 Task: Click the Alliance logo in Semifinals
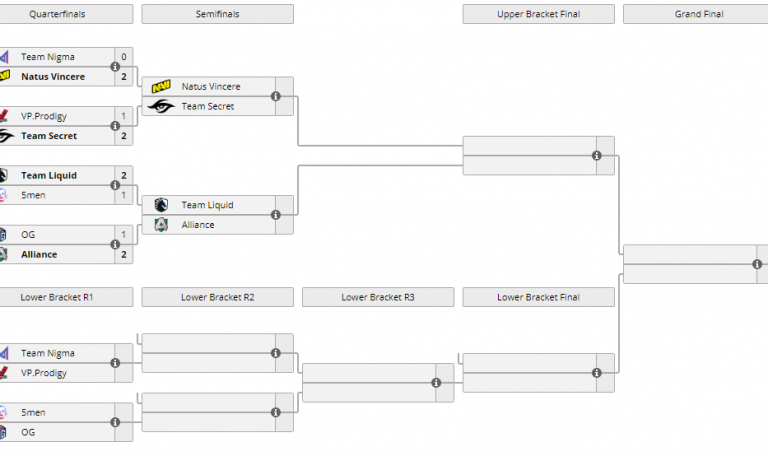161,225
